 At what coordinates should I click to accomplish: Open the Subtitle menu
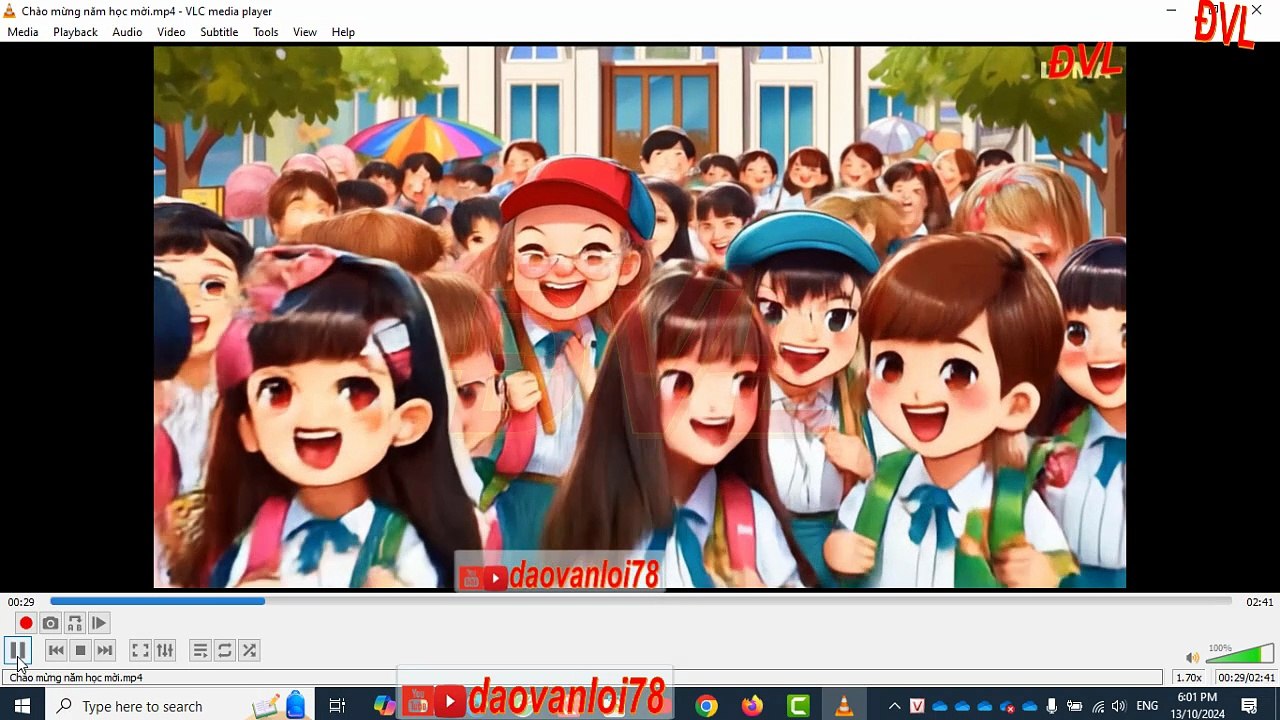[x=219, y=32]
